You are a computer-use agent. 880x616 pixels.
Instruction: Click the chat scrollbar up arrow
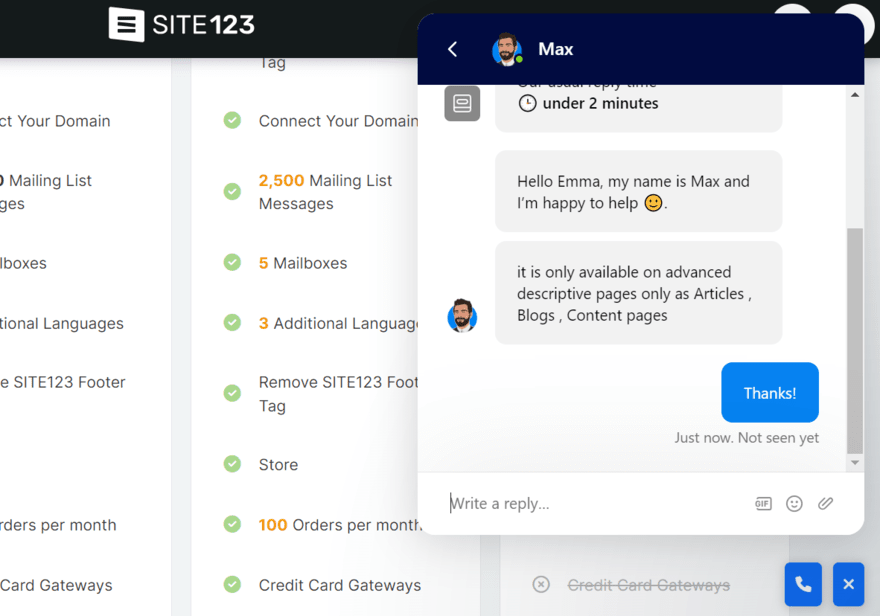click(855, 95)
